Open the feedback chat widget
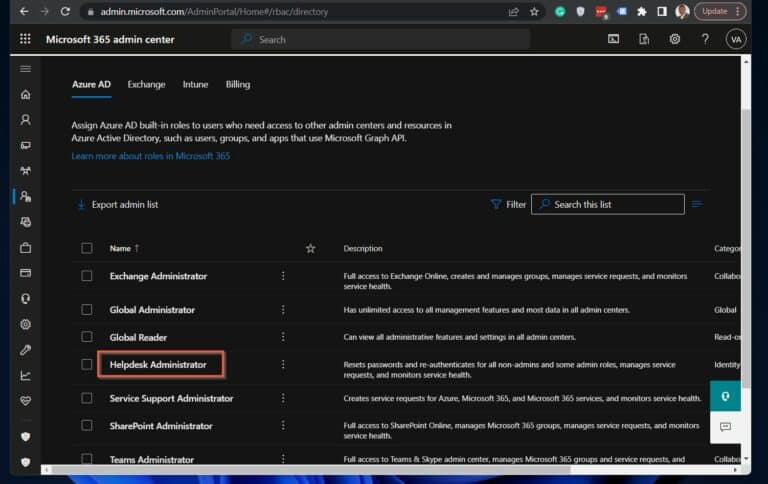 point(725,427)
